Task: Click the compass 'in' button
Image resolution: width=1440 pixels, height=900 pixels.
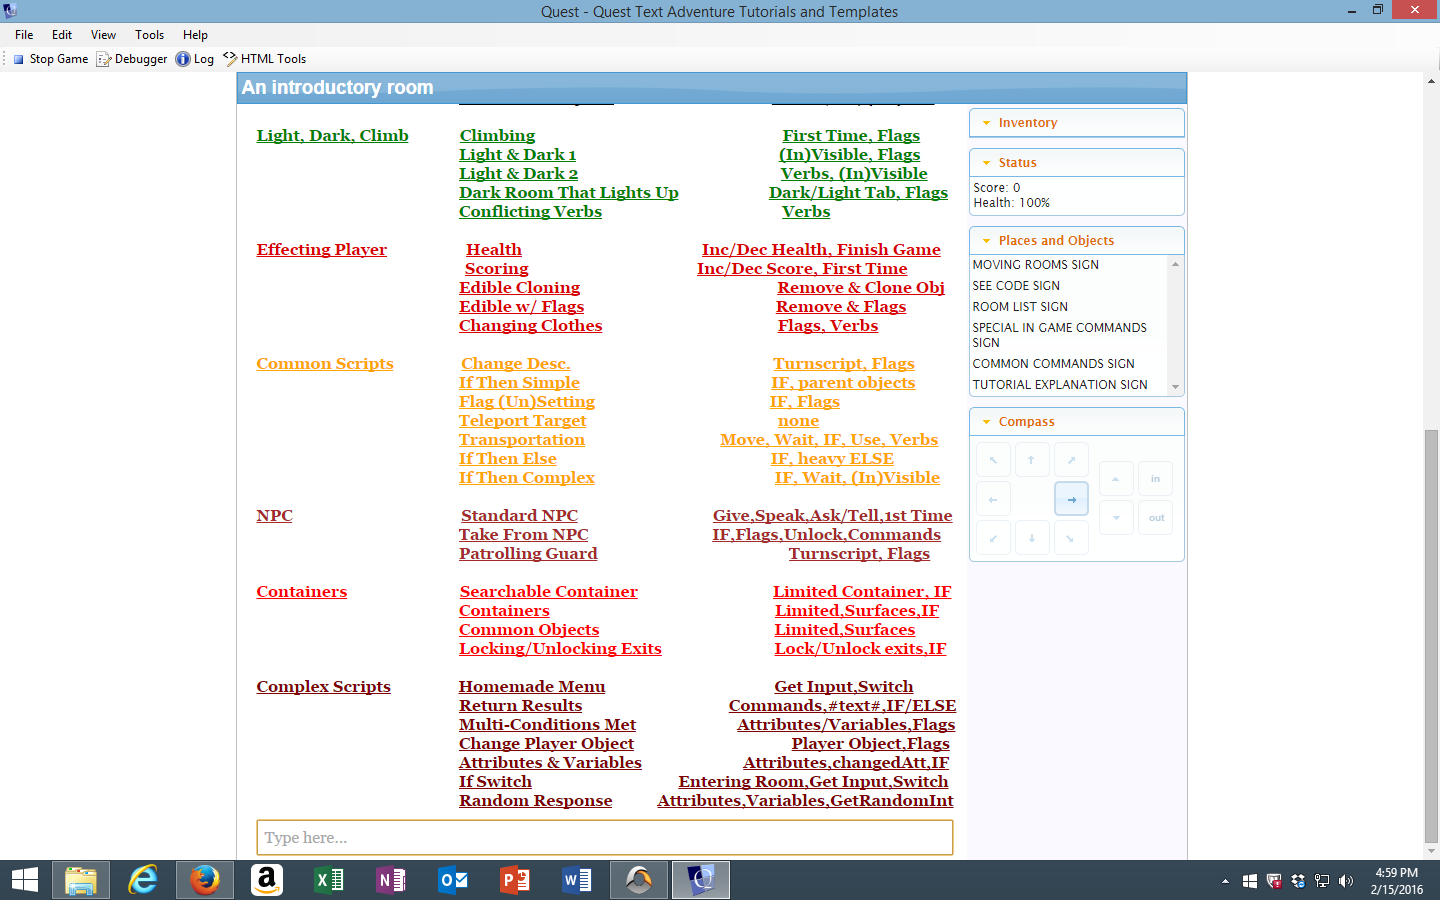Action: (1156, 479)
